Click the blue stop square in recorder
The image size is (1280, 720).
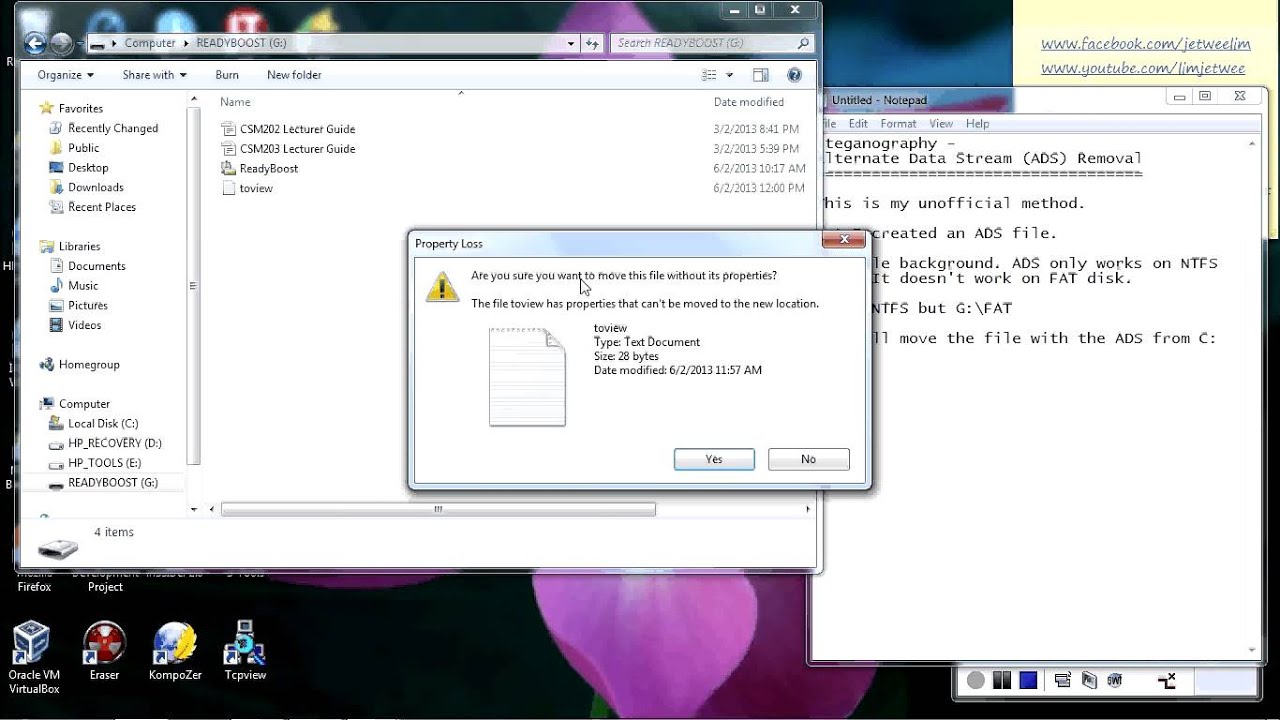pos(1028,681)
